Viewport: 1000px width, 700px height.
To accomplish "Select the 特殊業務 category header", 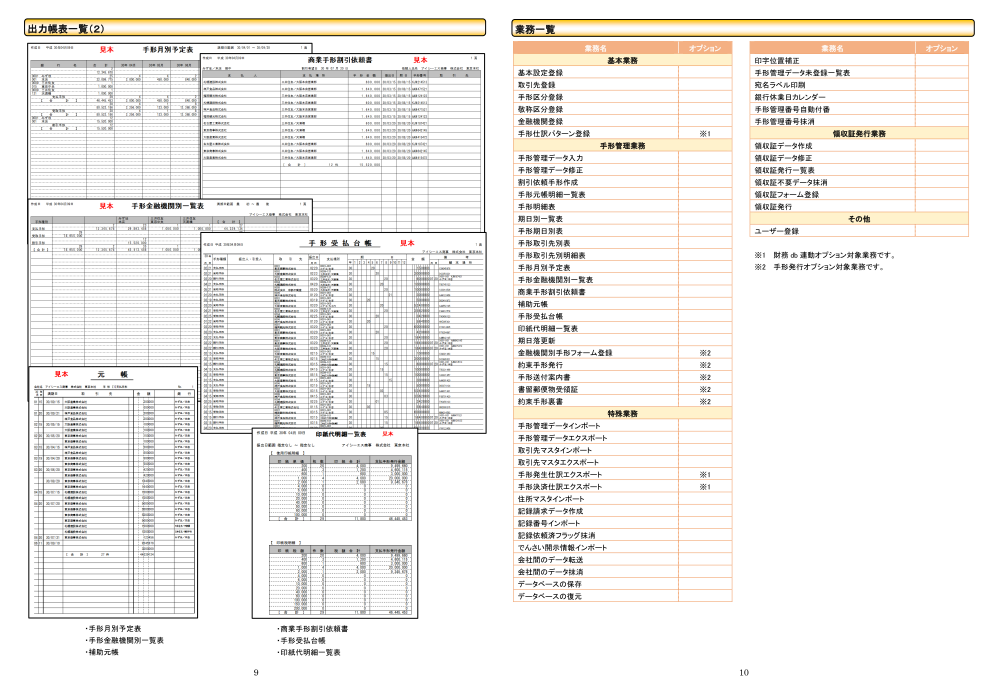I will (x=622, y=414).
